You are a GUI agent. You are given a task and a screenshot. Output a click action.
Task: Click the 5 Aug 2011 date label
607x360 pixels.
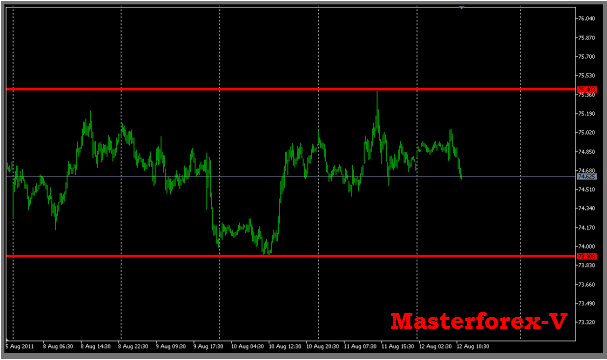20,346
